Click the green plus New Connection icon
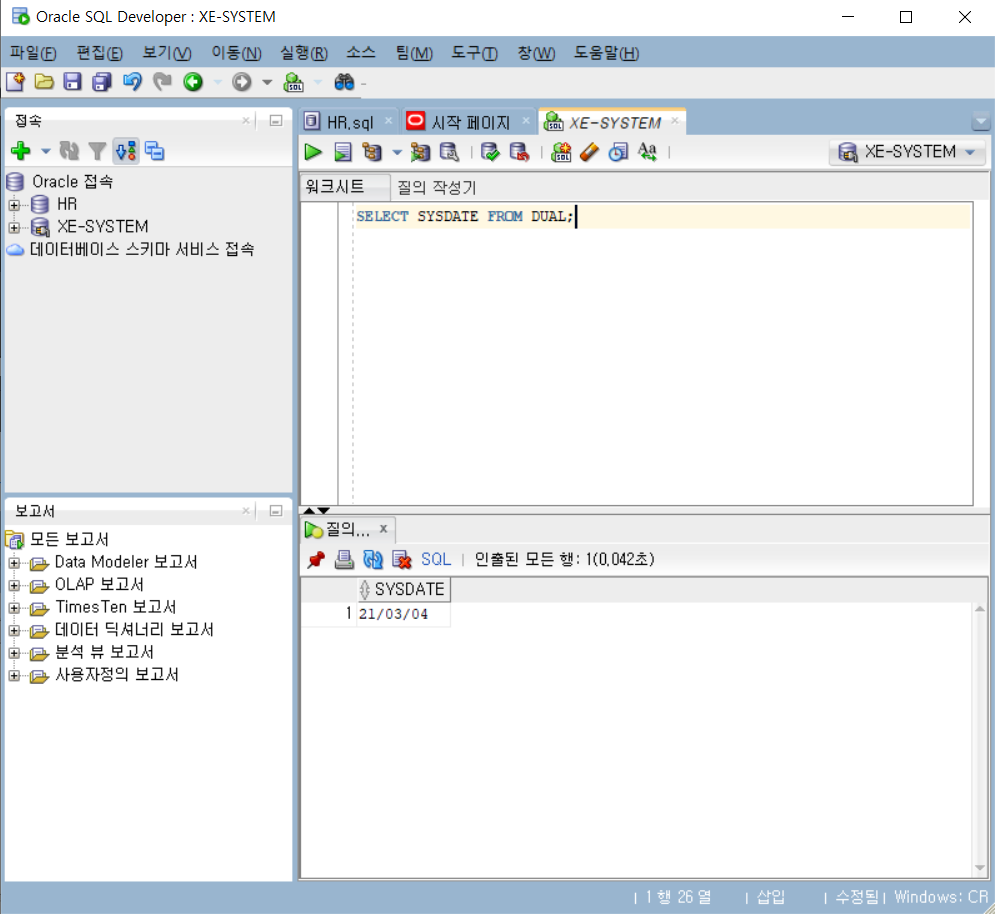This screenshot has width=995, height=914. pyautogui.click(x=21, y=151)
